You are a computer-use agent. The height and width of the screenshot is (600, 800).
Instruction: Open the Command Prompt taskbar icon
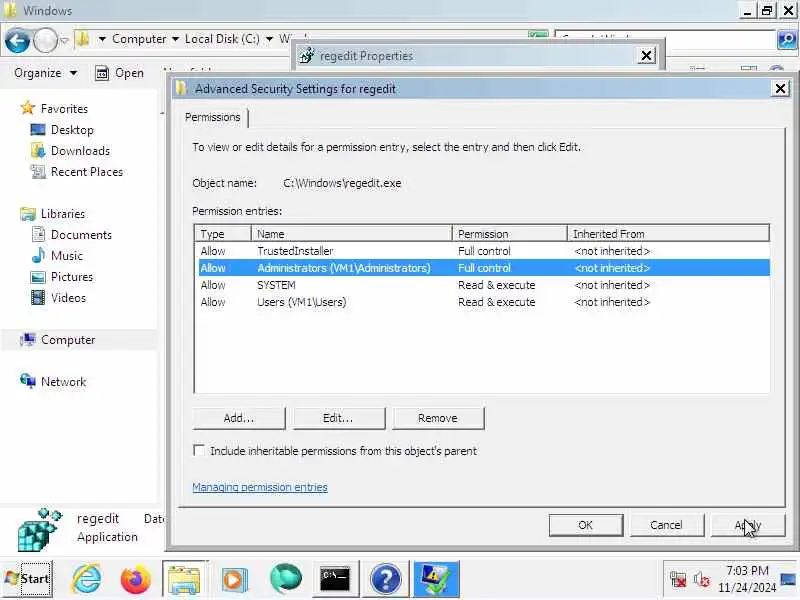pos(335,579)
